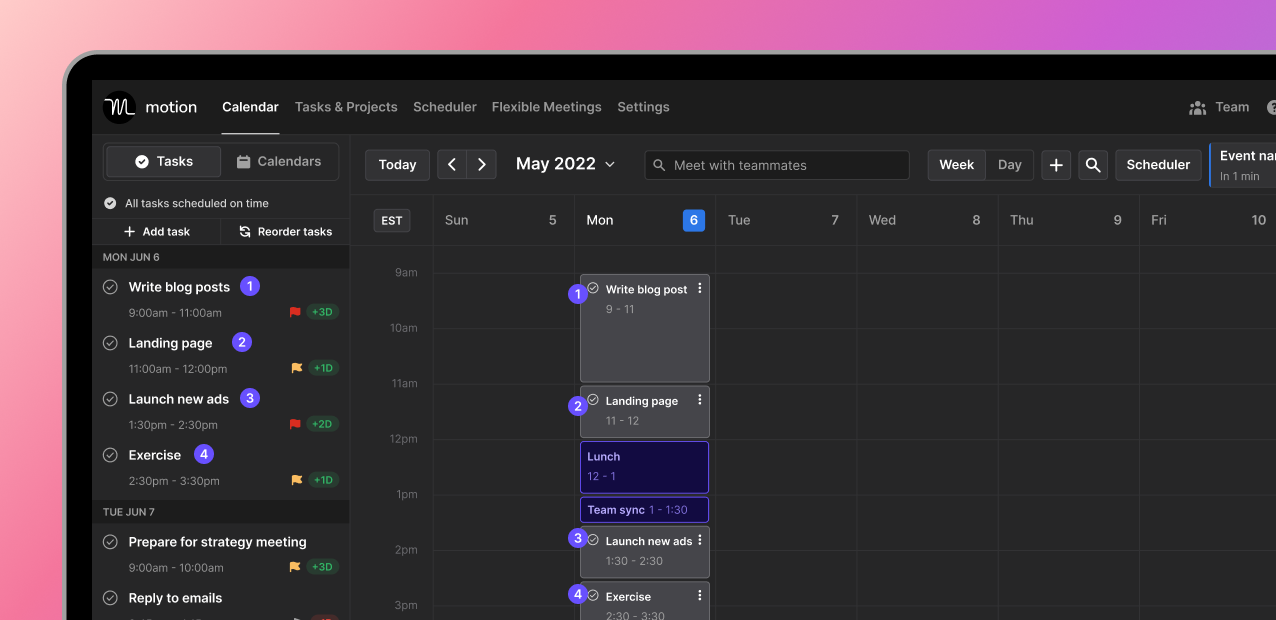1276x620 pixels.
Task: Check off the Landing page task
Action: (x=111, y=343)
